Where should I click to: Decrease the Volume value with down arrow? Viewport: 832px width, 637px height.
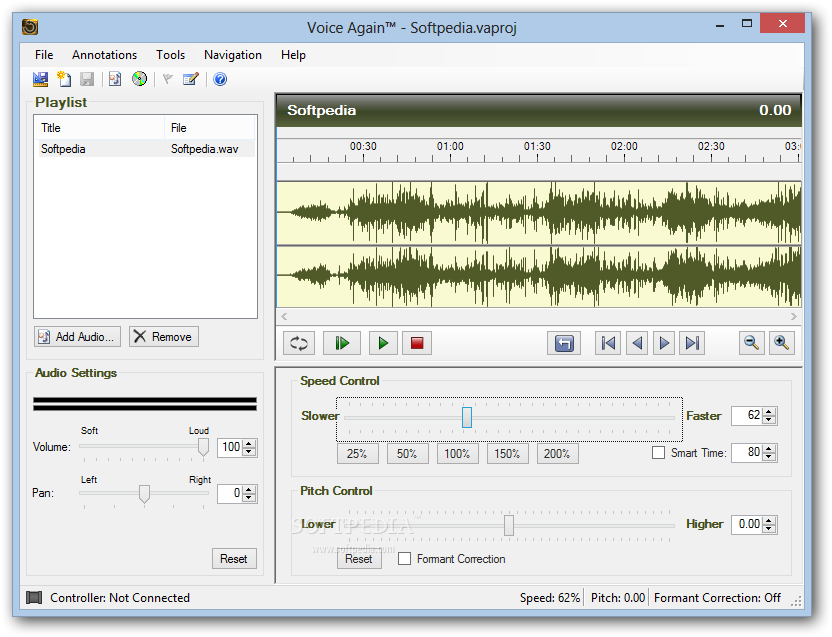[249, 451]
